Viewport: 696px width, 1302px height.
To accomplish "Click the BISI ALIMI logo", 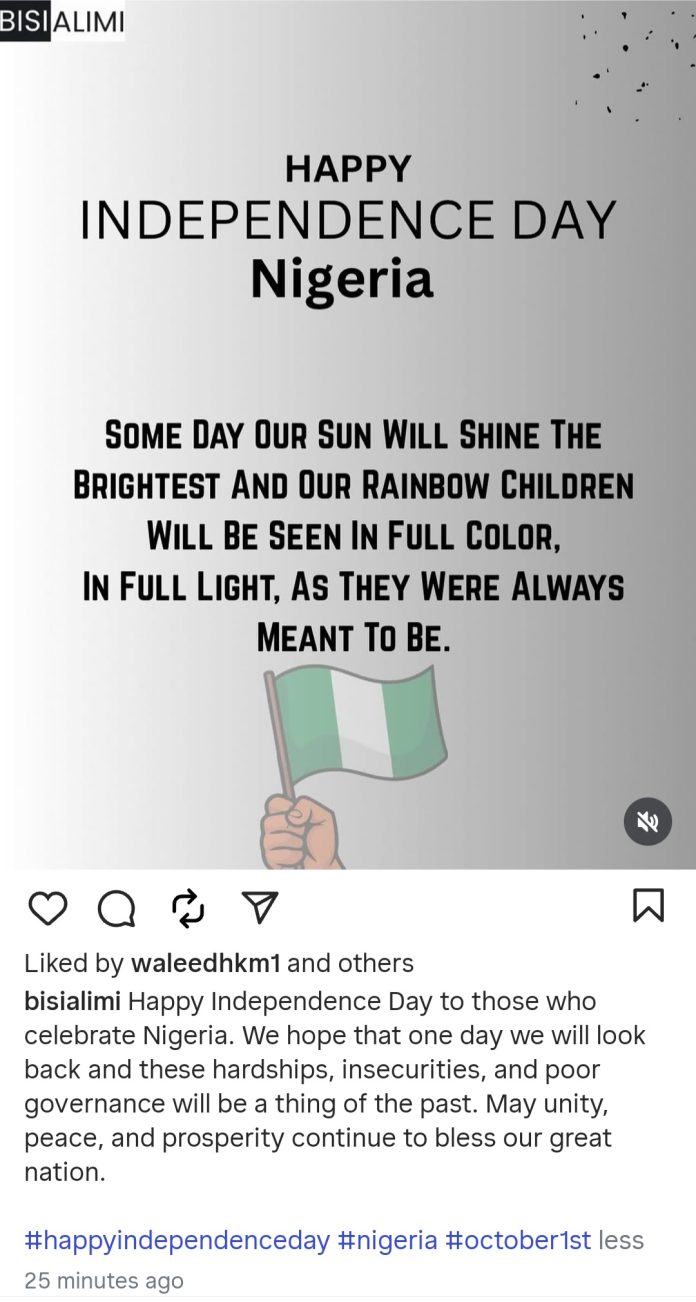I will [63, 22].
